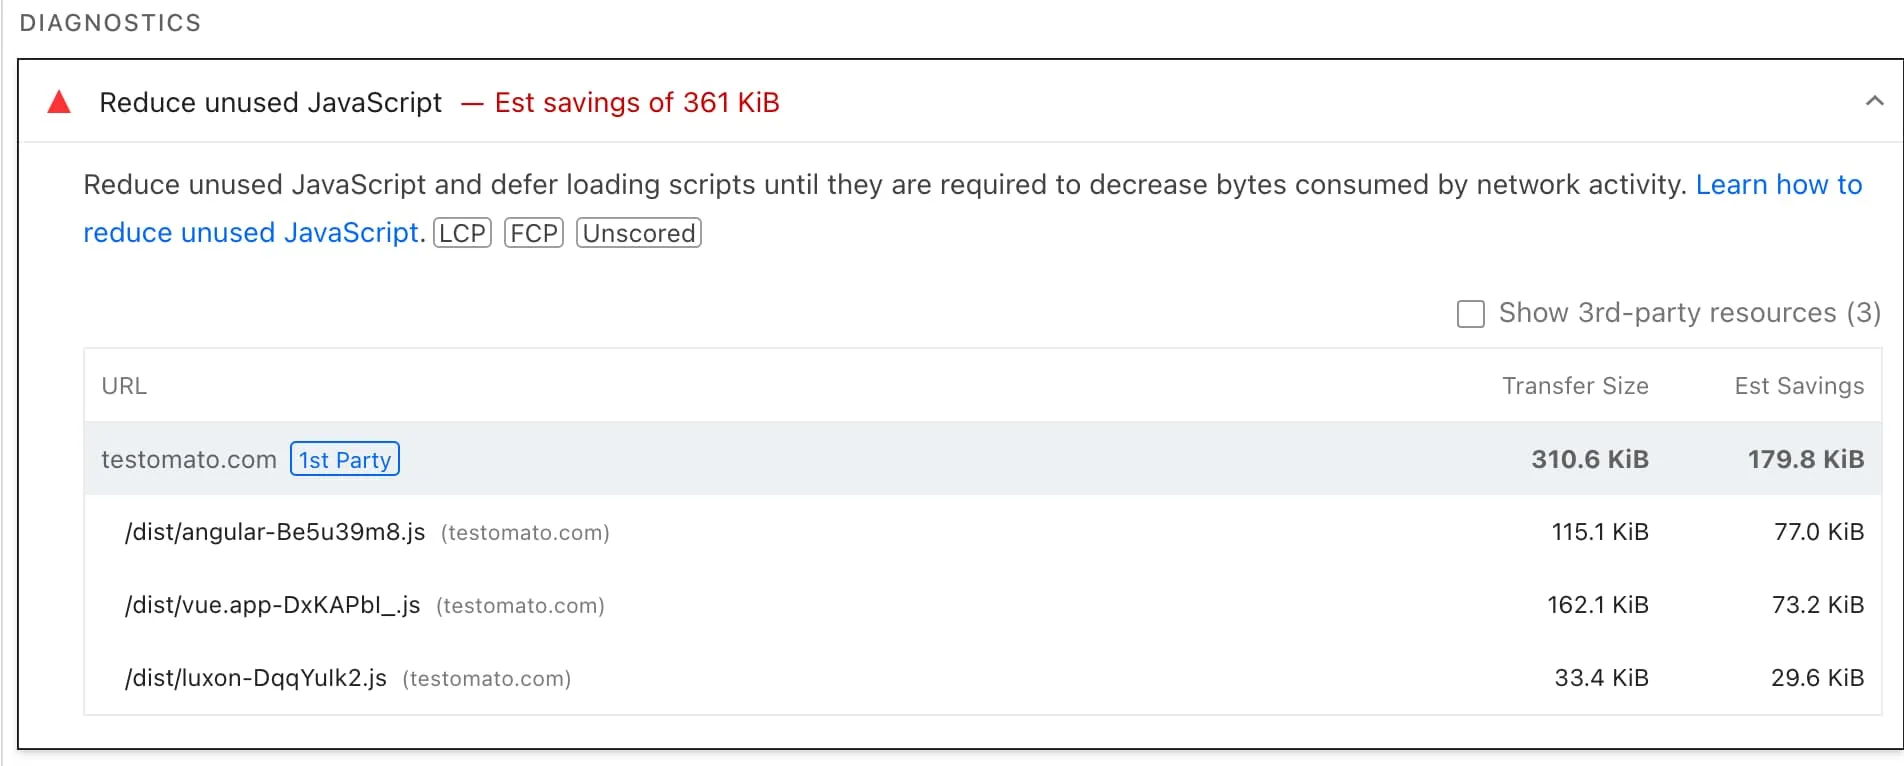
Task: Enable the Show 3rd-party resources checkbox
Action: pyautogui.click(x=1470, y=314)
